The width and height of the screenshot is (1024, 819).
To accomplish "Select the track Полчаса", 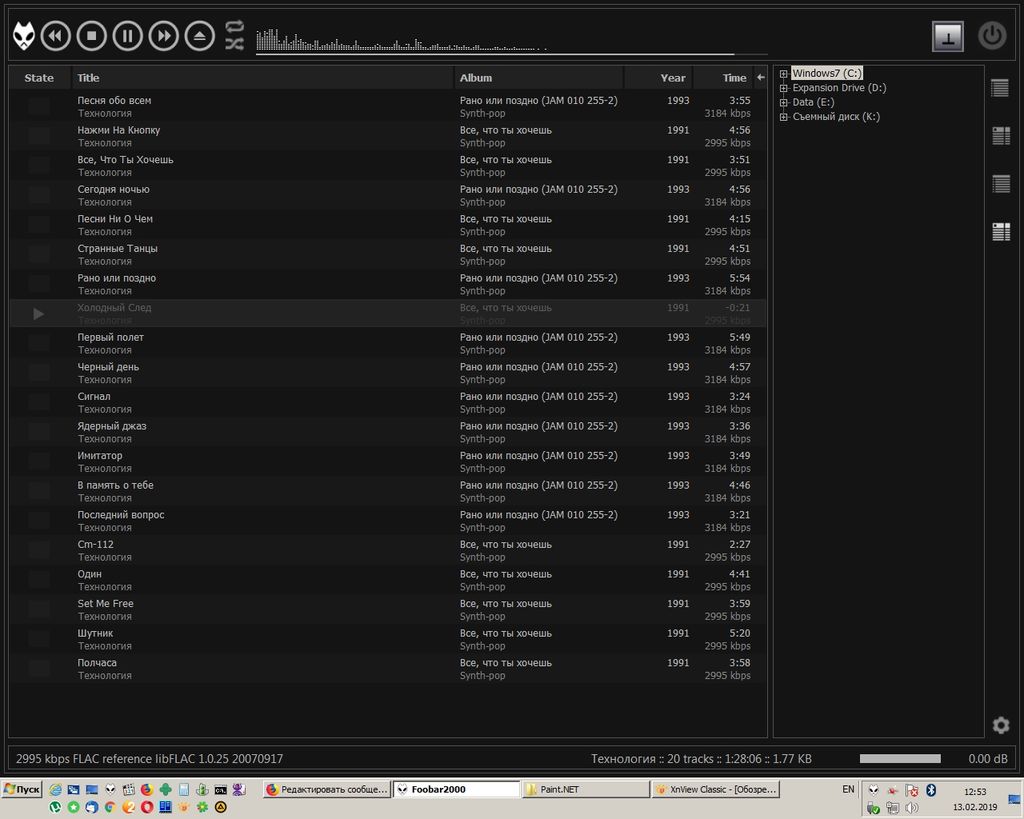I will (x=388, y=669).
